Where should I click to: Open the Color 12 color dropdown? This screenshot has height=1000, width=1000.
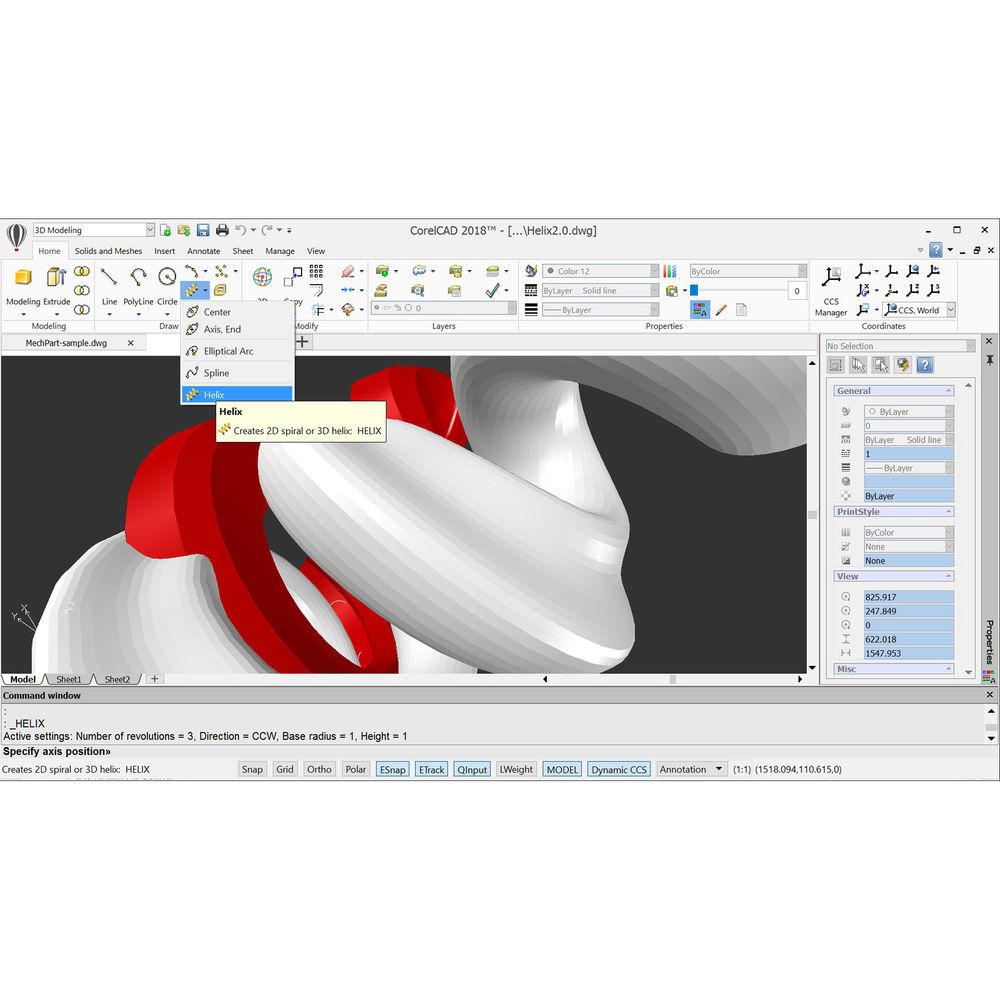point(600,270)
